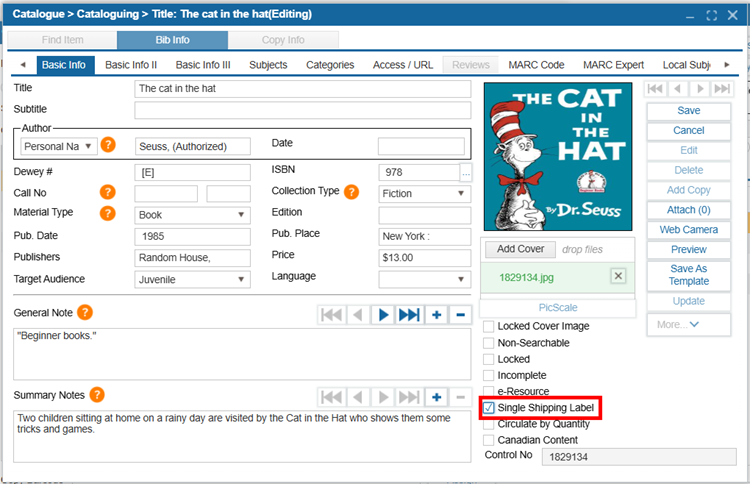Uncheck Single Shipping Label checkbox
Viewport: 750px width, 484px height.
tap(488, 408)
